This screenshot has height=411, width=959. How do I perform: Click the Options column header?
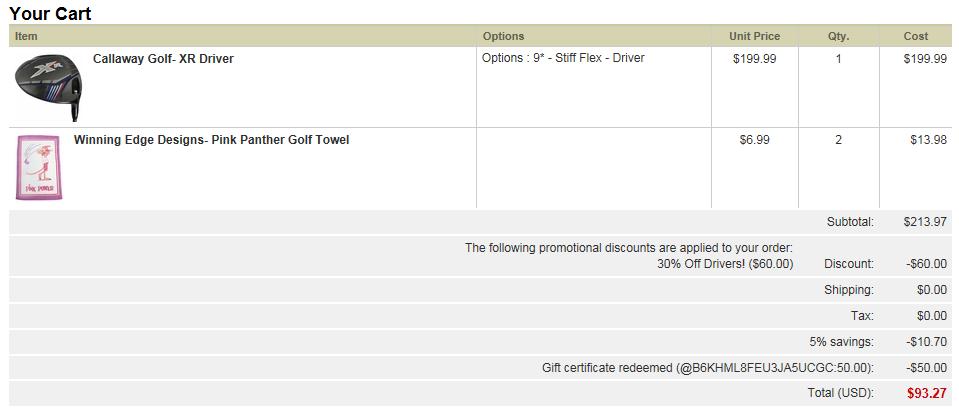pos(503,36)
